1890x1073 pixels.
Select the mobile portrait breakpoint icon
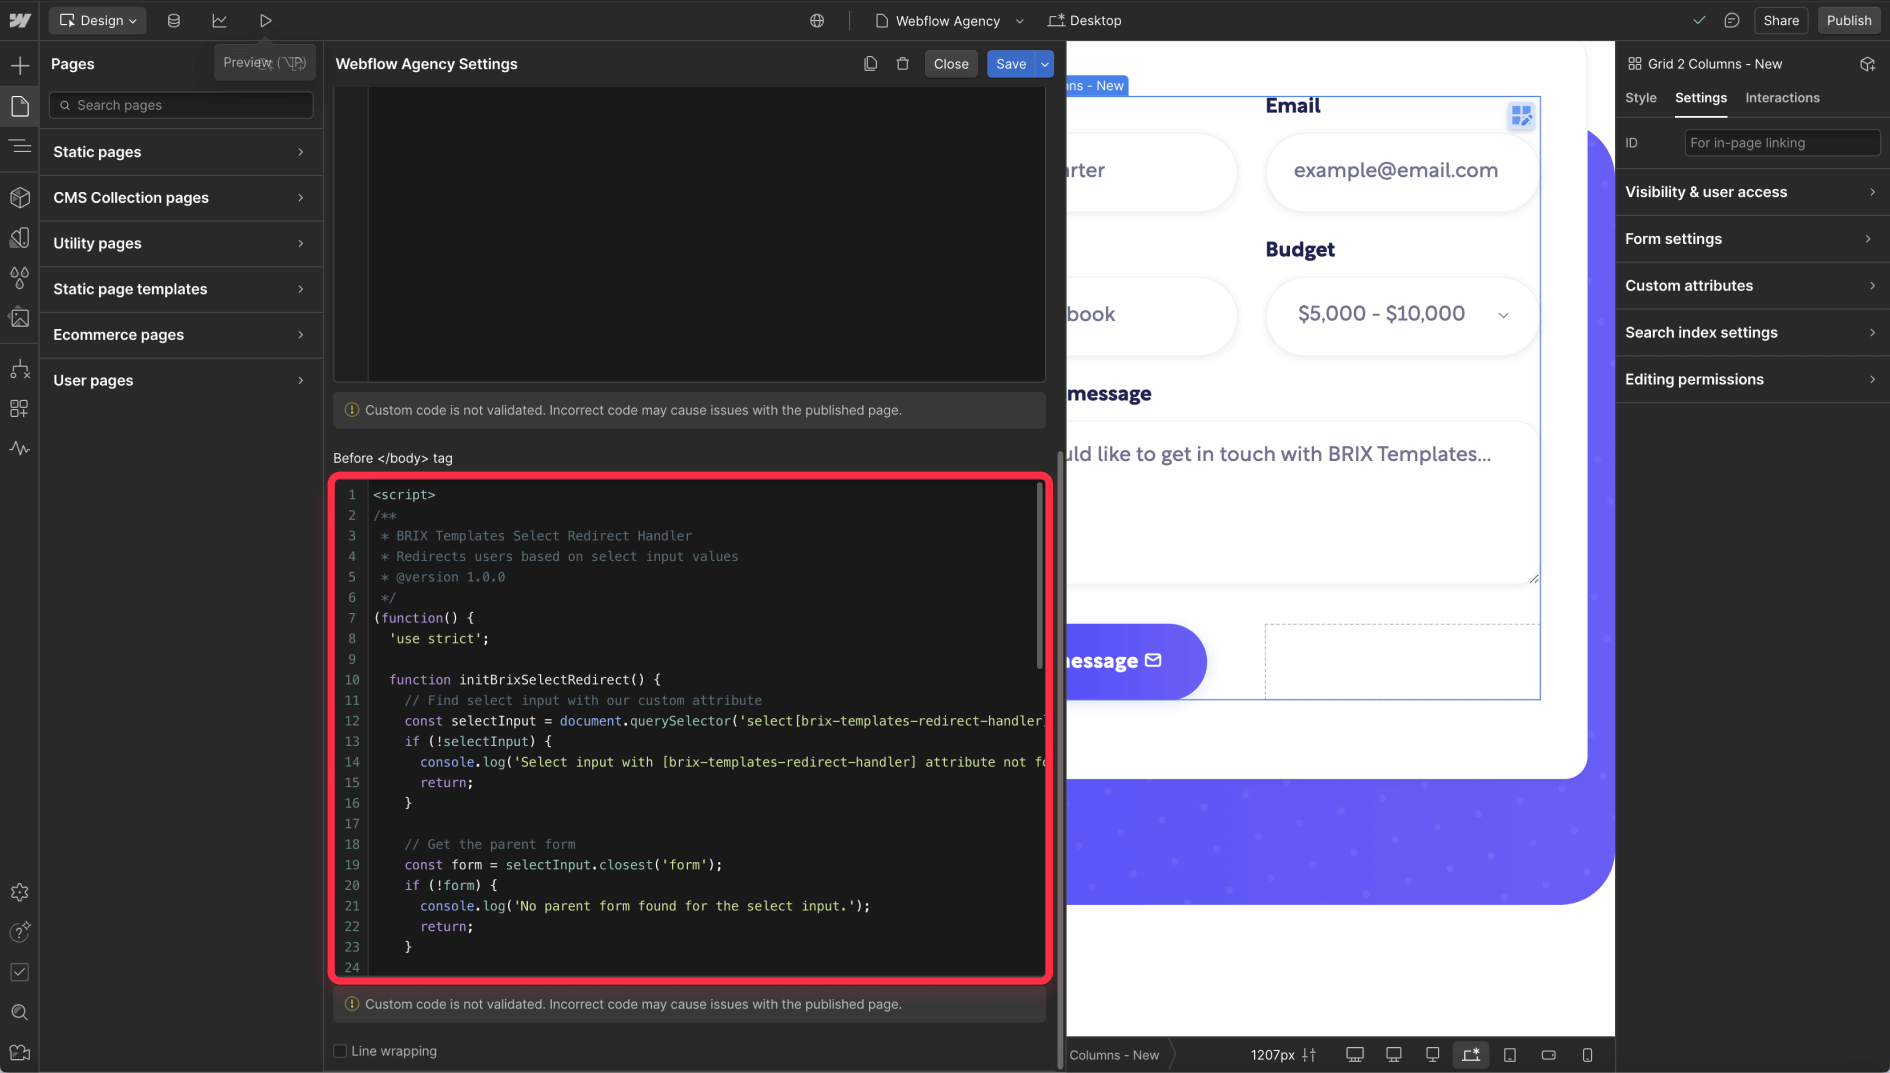[1588, 1055]
